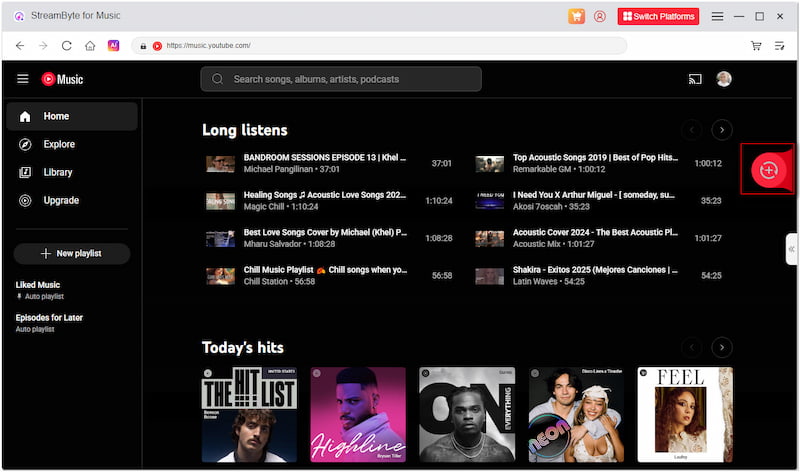800x472 pixels.
Task: Open The Hit List playlist cover
Action: [x=249, y=415]
